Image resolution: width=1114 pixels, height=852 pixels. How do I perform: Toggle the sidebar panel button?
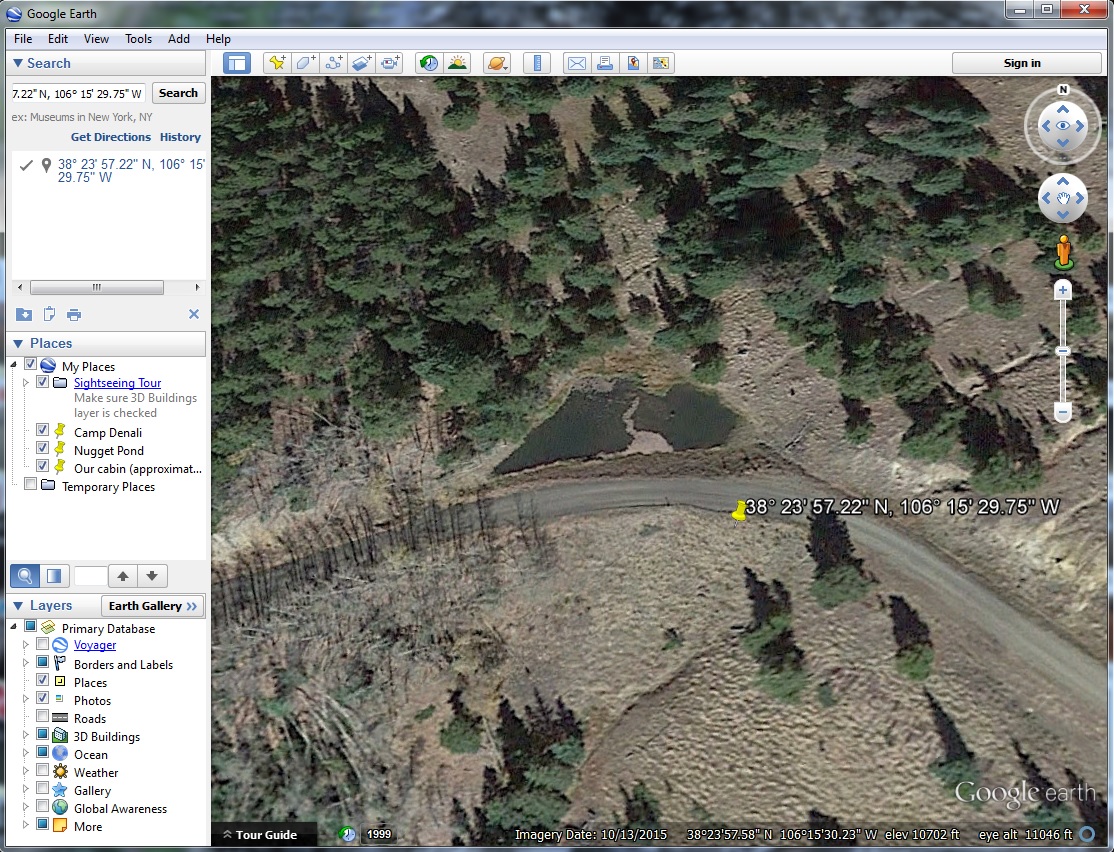(237, 63)
